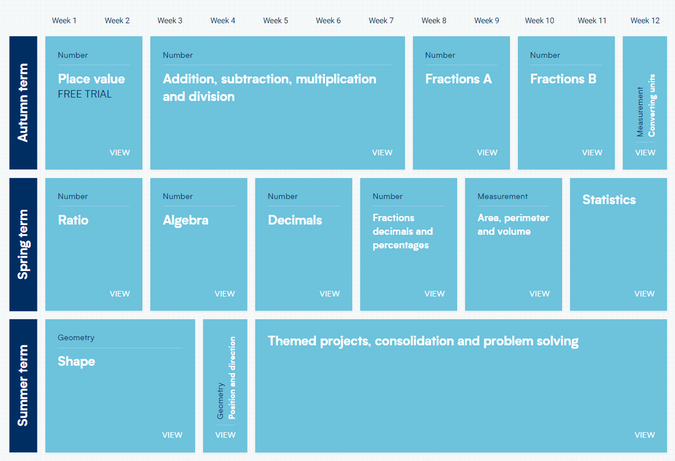
Task: Open VIEW on the Ratio card
Action: [x=120, y=294]
